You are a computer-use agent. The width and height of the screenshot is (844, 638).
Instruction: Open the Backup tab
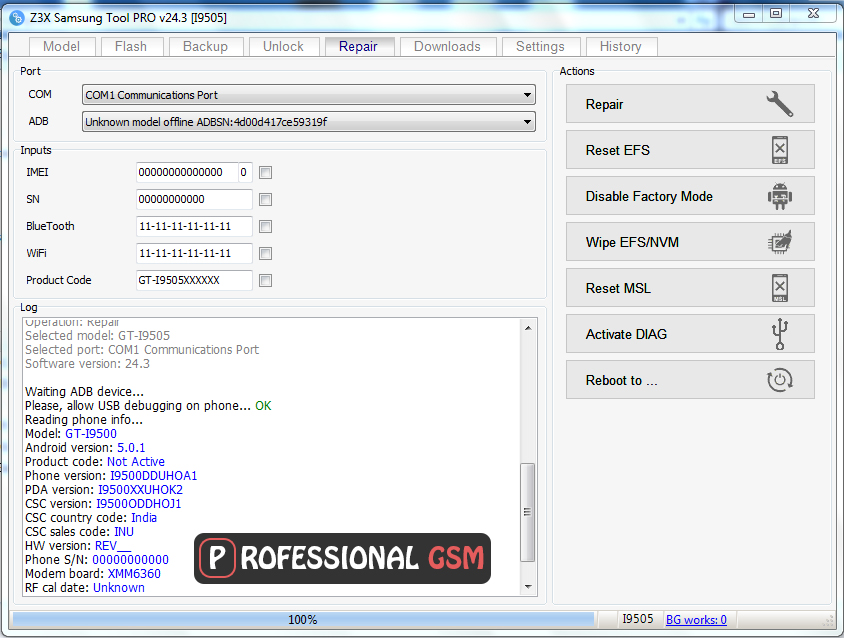pyautogui.click(x=206, y=46)
